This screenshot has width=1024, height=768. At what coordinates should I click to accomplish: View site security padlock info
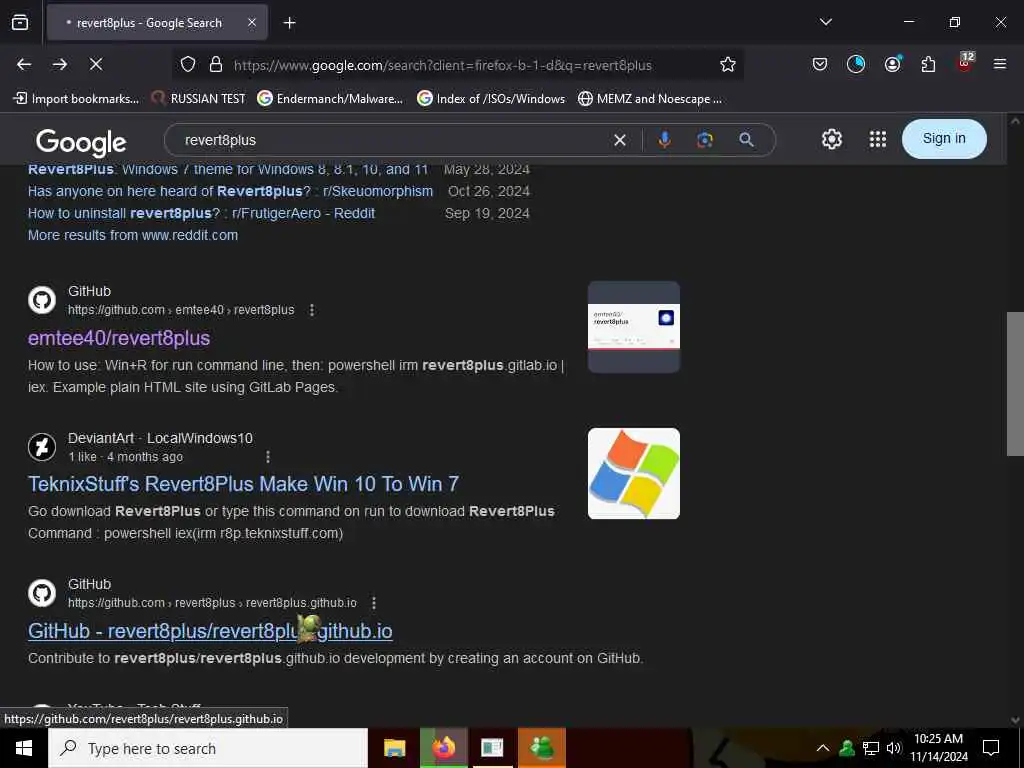click(x=216, y=65)
